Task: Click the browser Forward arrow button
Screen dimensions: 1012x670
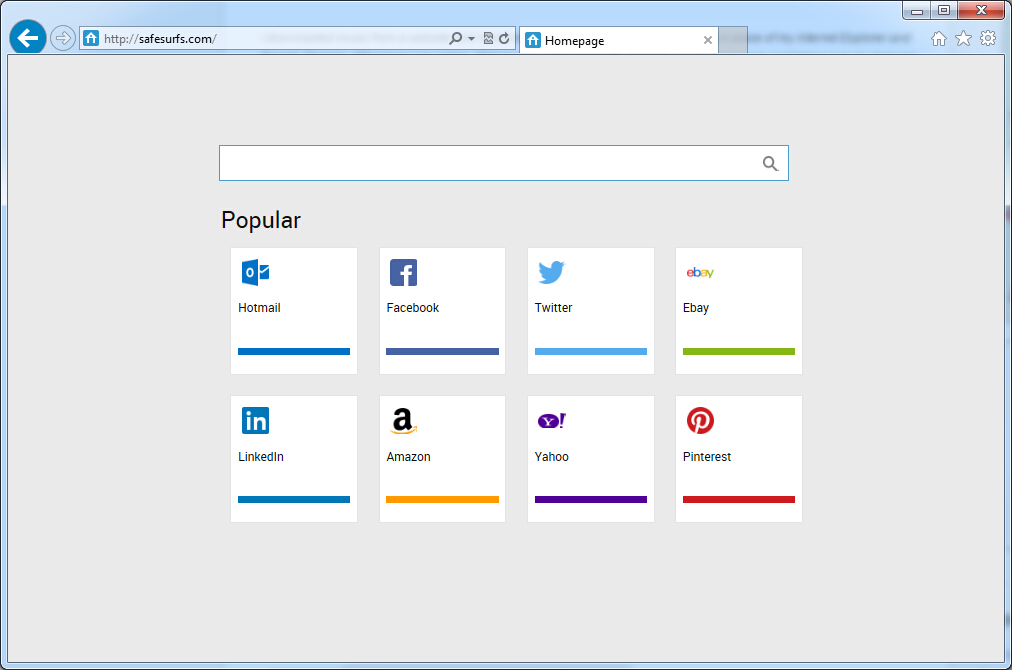Action: [x=63, y=38]
